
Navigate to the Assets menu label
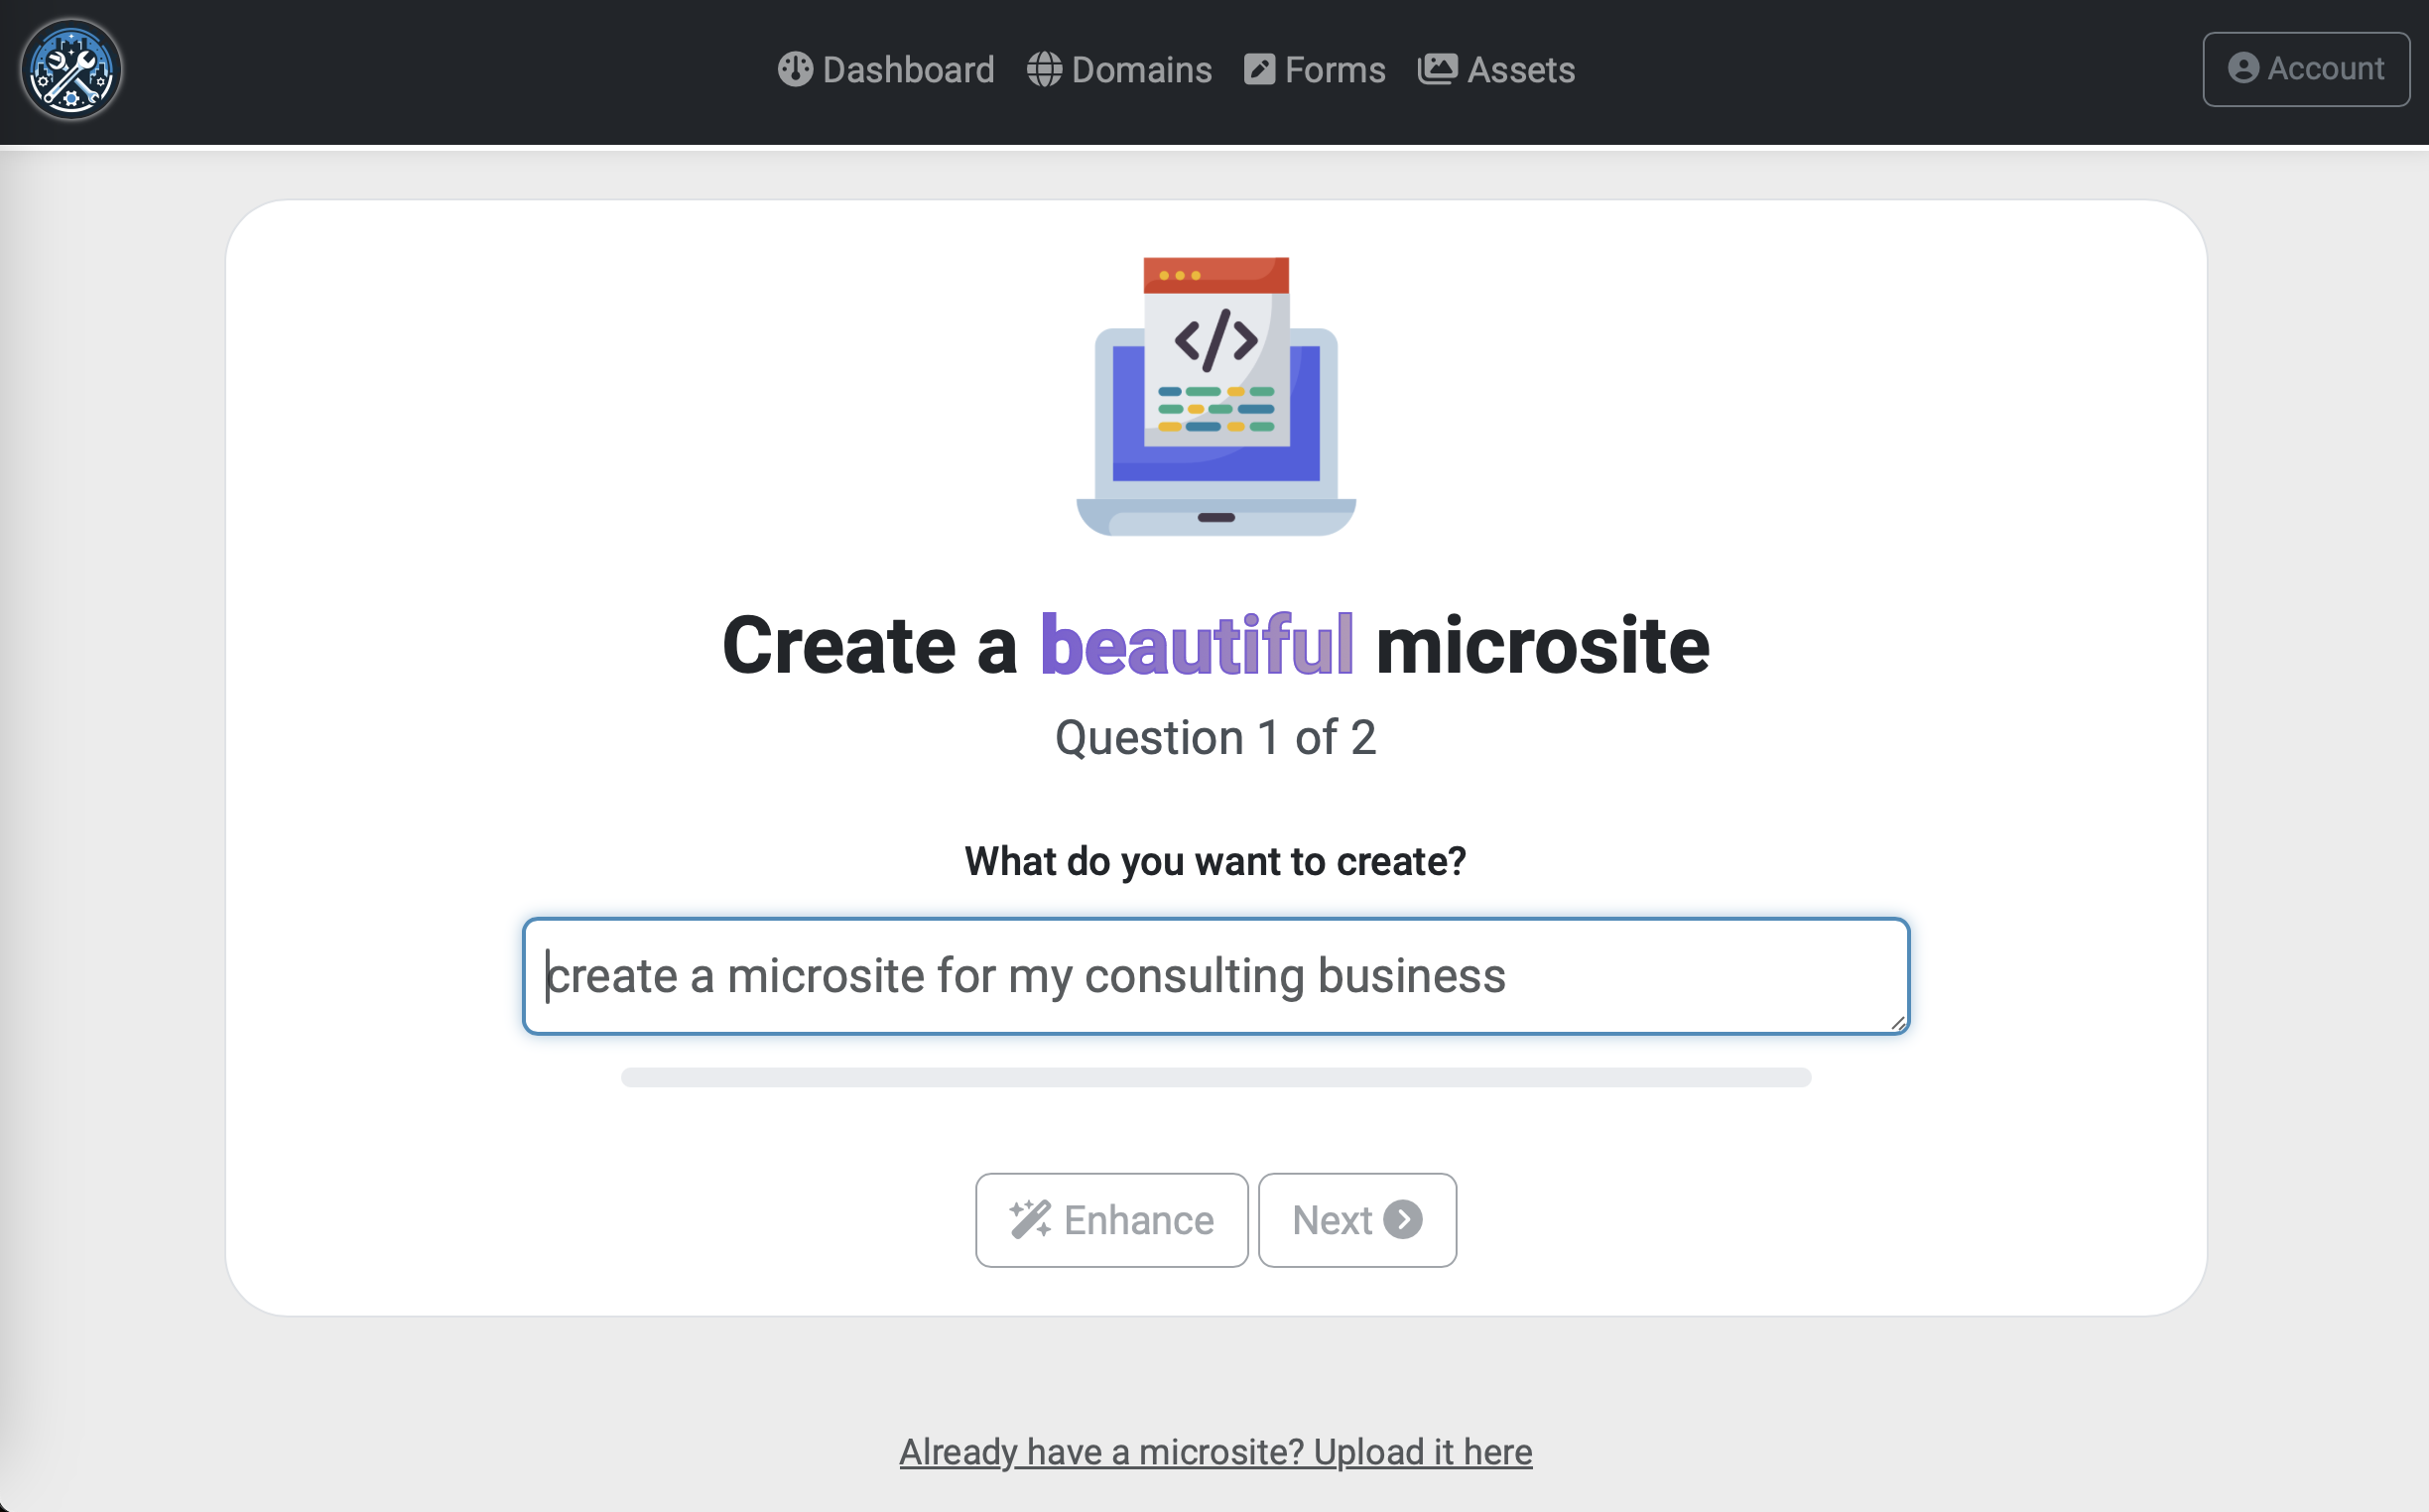1520,70
